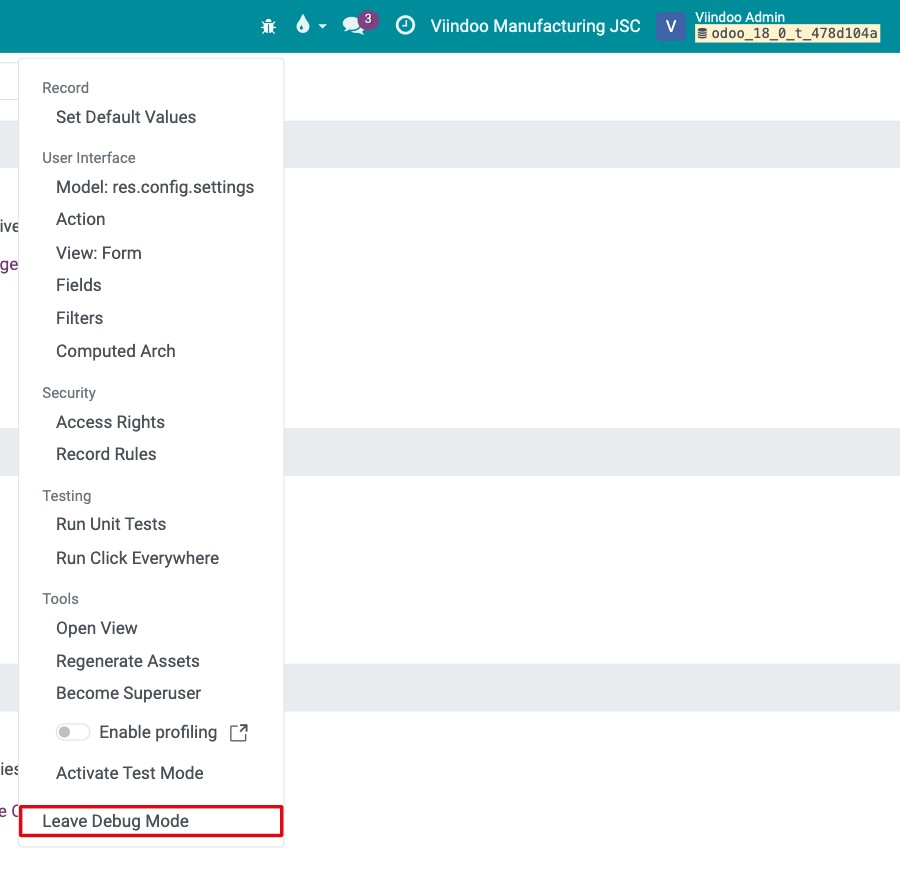Image resolution: width=900 pixels, height=884 pixels.
Task: Open the conversations chat icon
Action: point(354,26)
